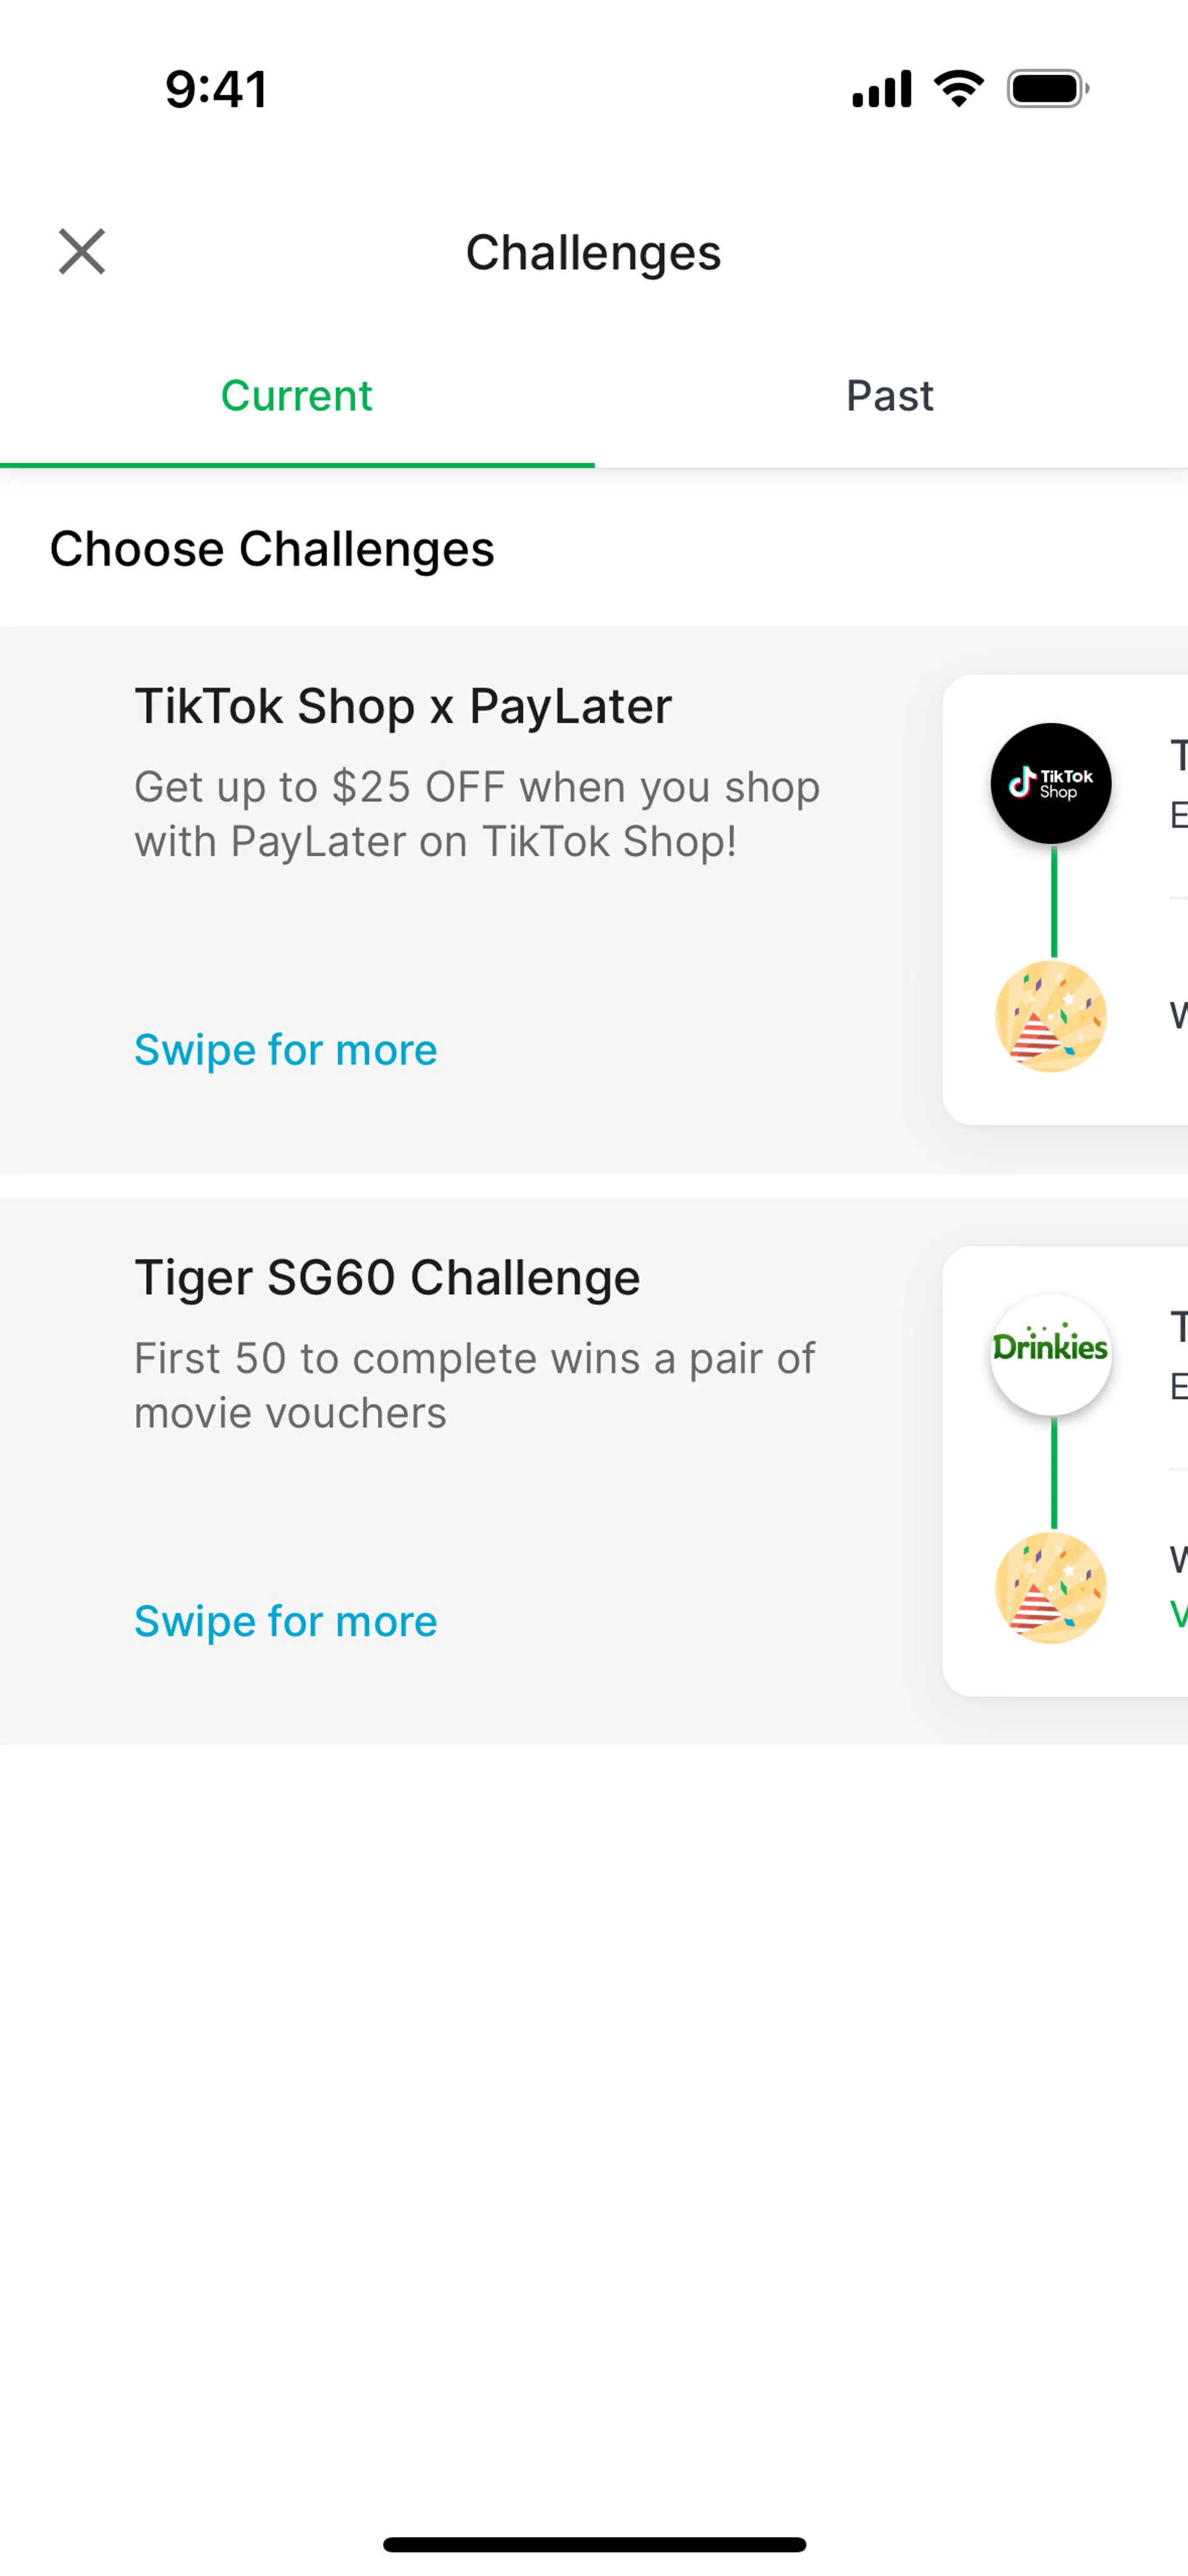1188x2576 pixels.
Task: Tap the Drinkies logo icon
Action: pyautogui.click(x=1050, y=1354)
